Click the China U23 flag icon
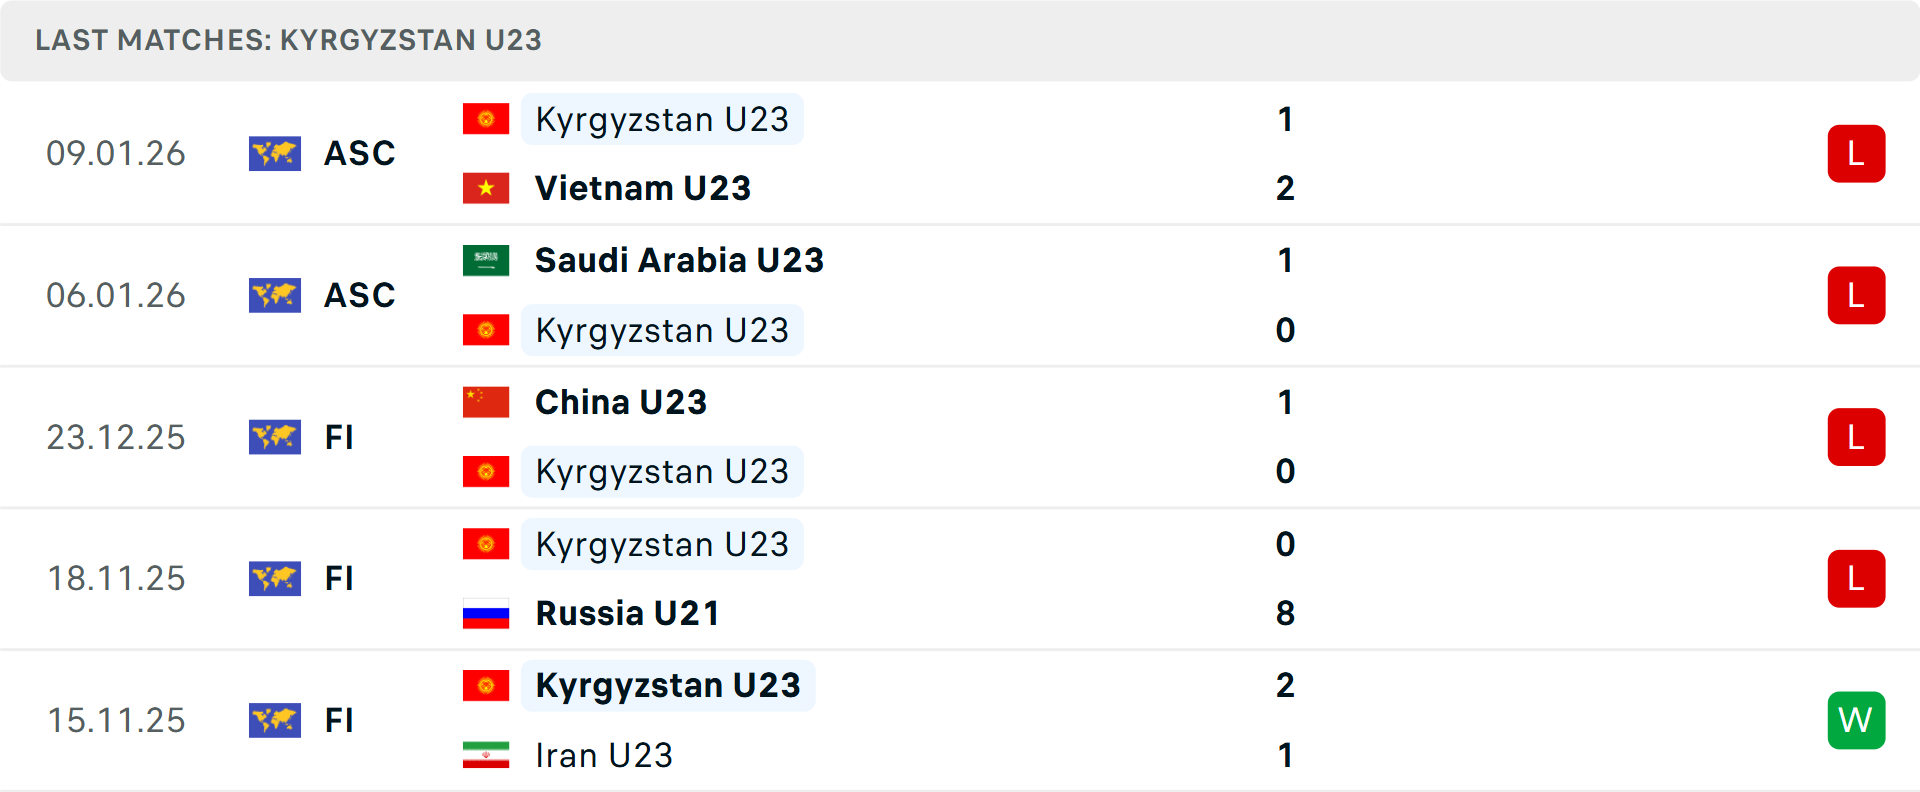 click(x=486, y=402)
